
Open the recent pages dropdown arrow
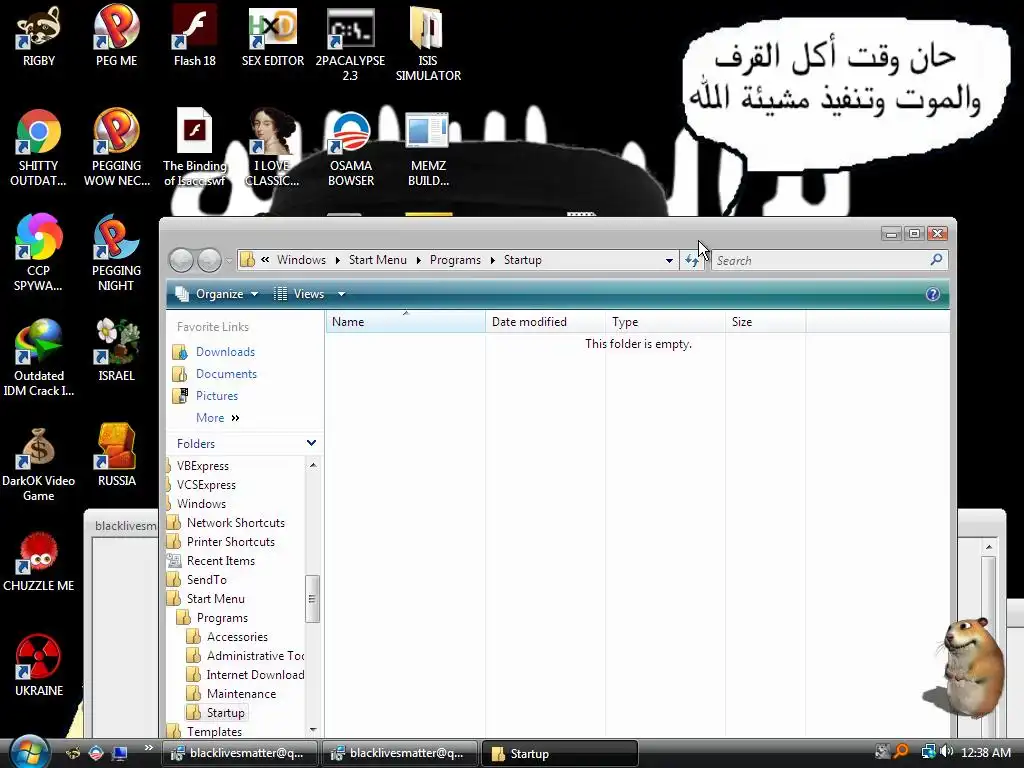click(x=229, y=261)
